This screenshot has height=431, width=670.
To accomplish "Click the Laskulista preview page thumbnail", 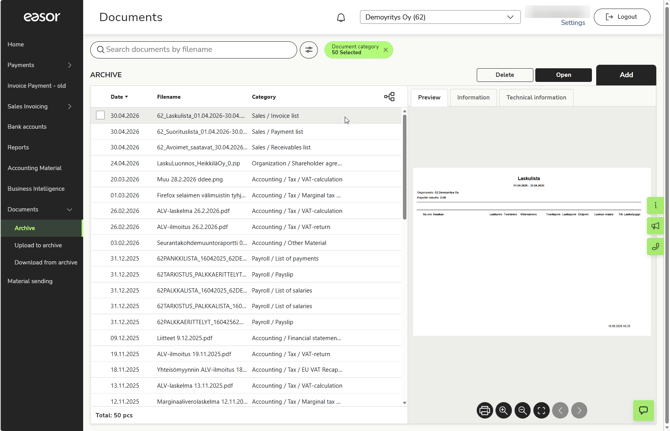I will click(532, 252).
